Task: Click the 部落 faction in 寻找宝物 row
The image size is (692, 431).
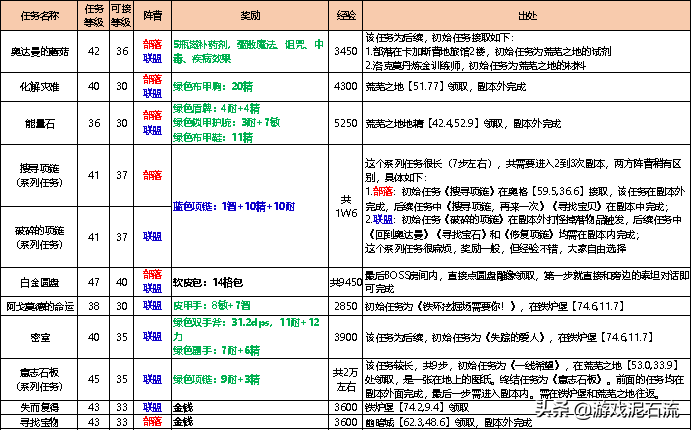Action: click(x=153, y=422)
